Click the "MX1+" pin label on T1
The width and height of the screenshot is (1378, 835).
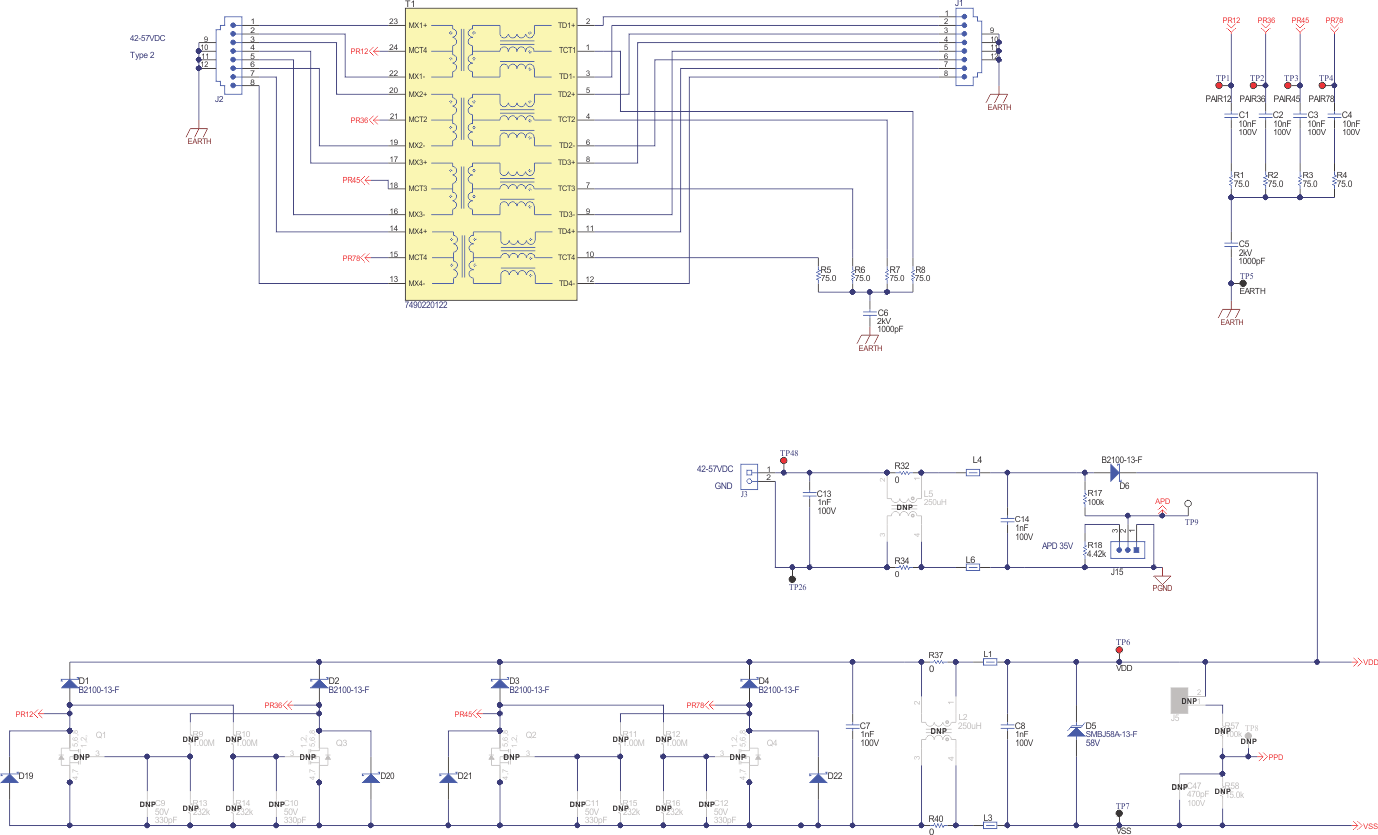coord(417,24)
